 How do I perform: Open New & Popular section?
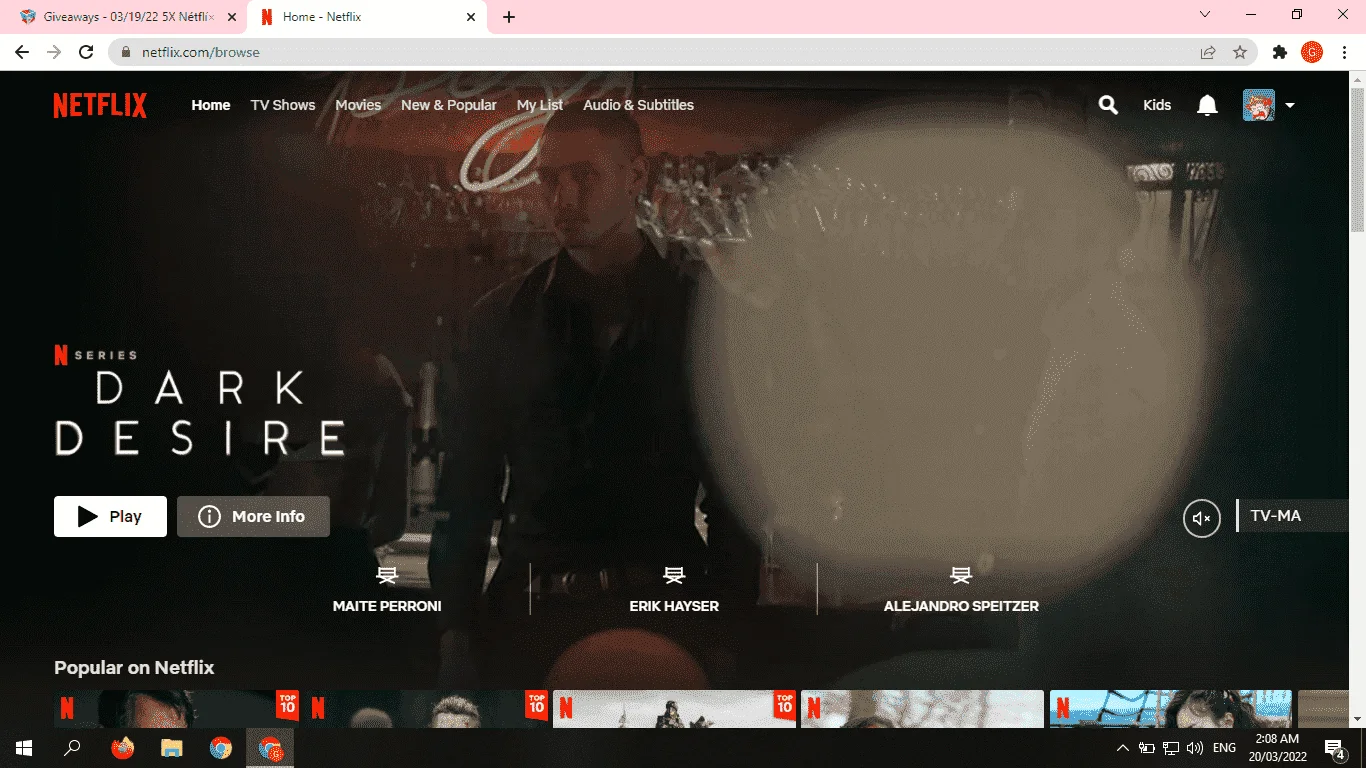coord(449,105)
